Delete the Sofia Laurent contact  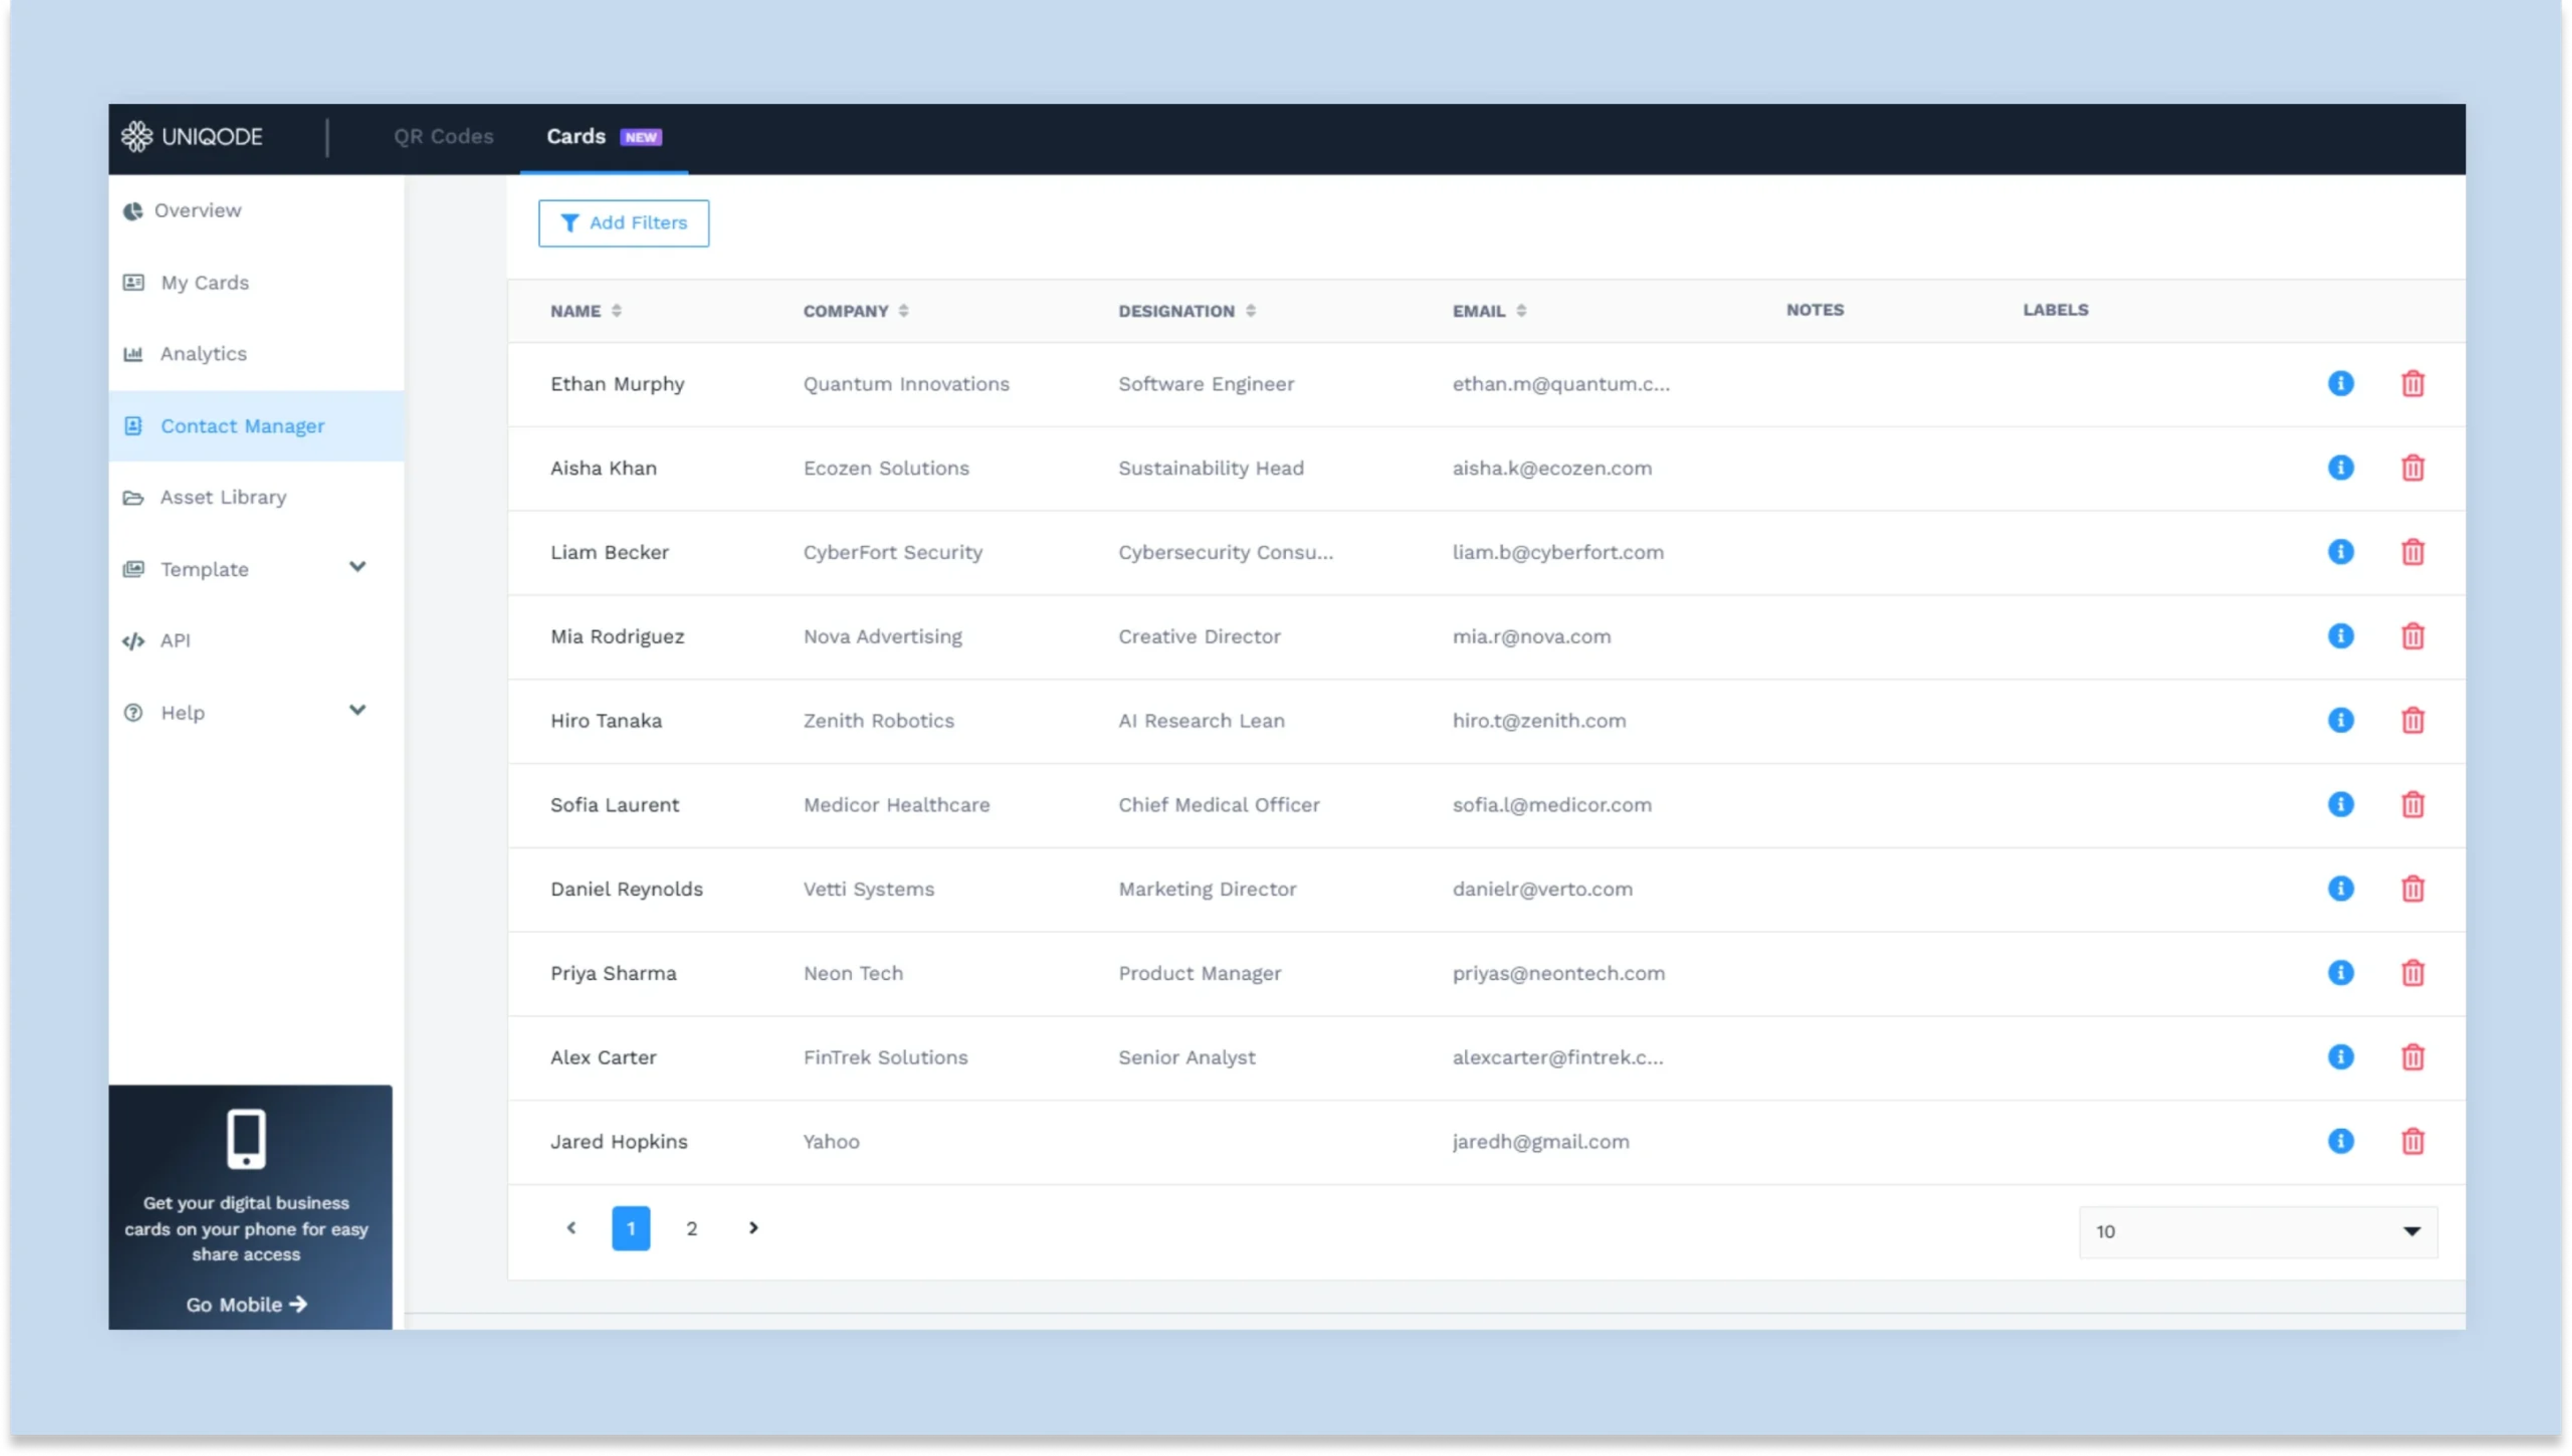pos(2412,804)
